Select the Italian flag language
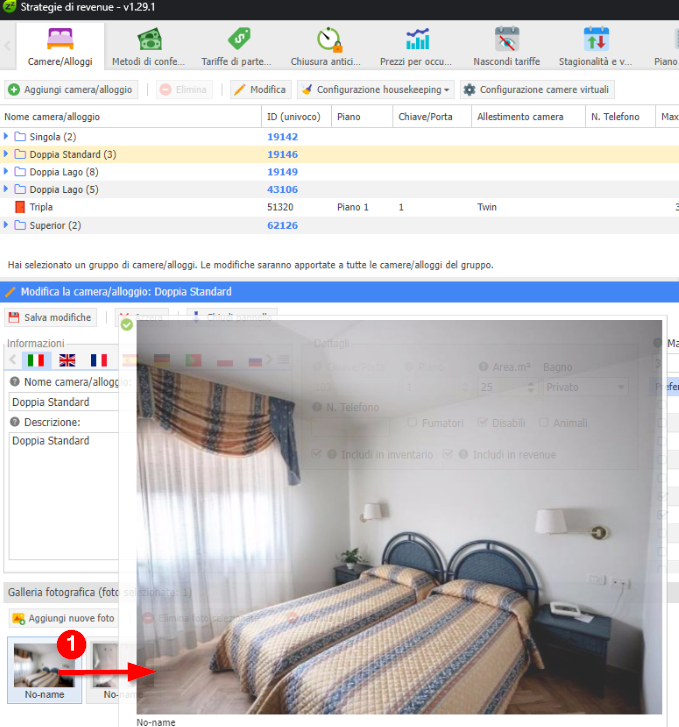This screenshot has width=679, height=727. coord(36,360)
